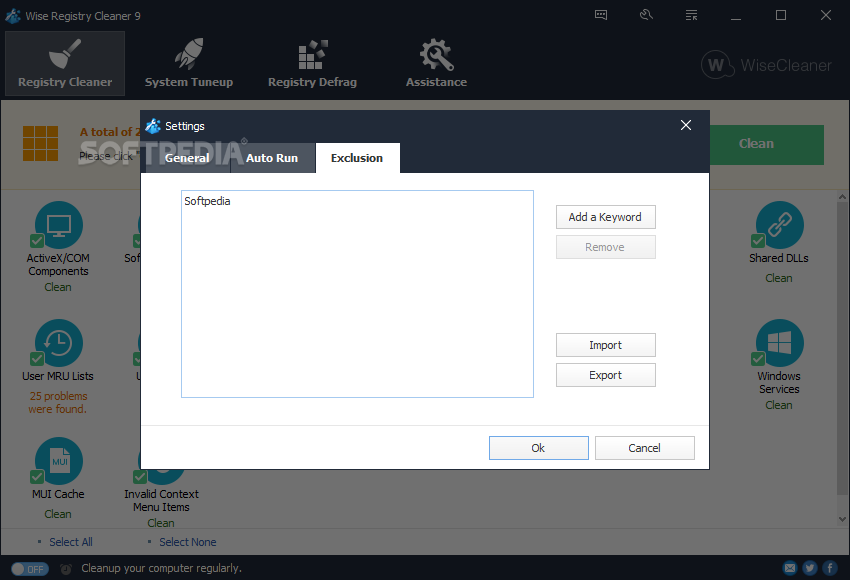The width and height of the screenshot is (850, 580).
Task: Click the Clean status under Windows Services
Action: [779, 405]
